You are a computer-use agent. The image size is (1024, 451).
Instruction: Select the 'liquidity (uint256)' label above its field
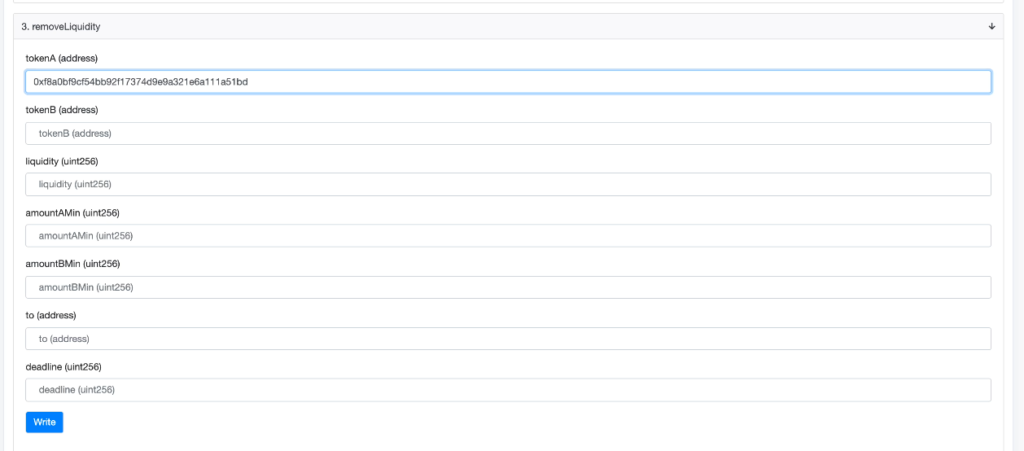click(x=62, y=161)
